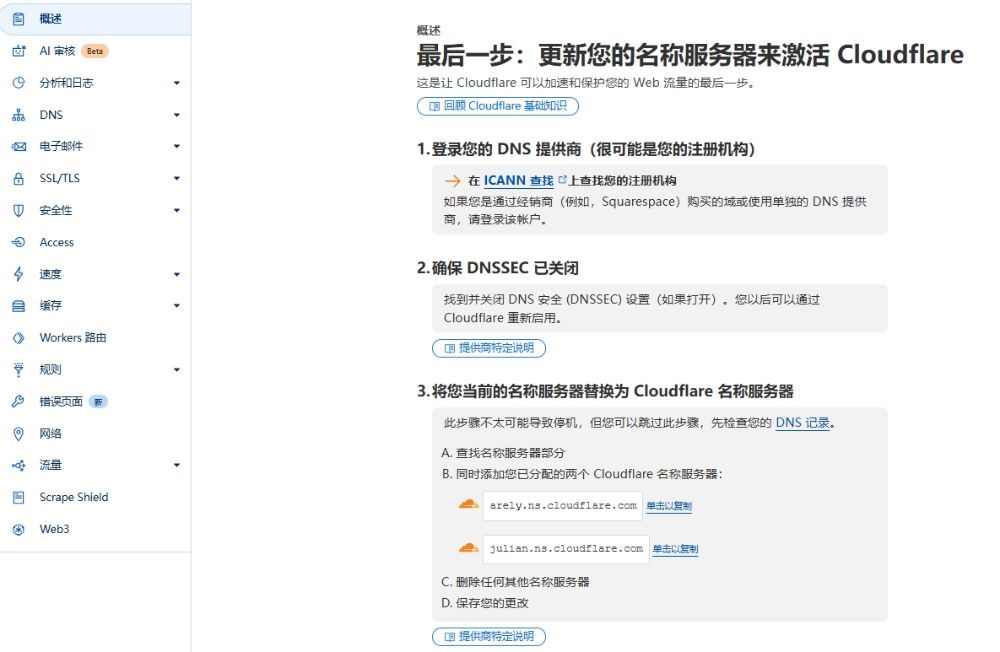
Task: Click the 安全性 shield icon
Action: pyautogui.click(x=18, y=211)
